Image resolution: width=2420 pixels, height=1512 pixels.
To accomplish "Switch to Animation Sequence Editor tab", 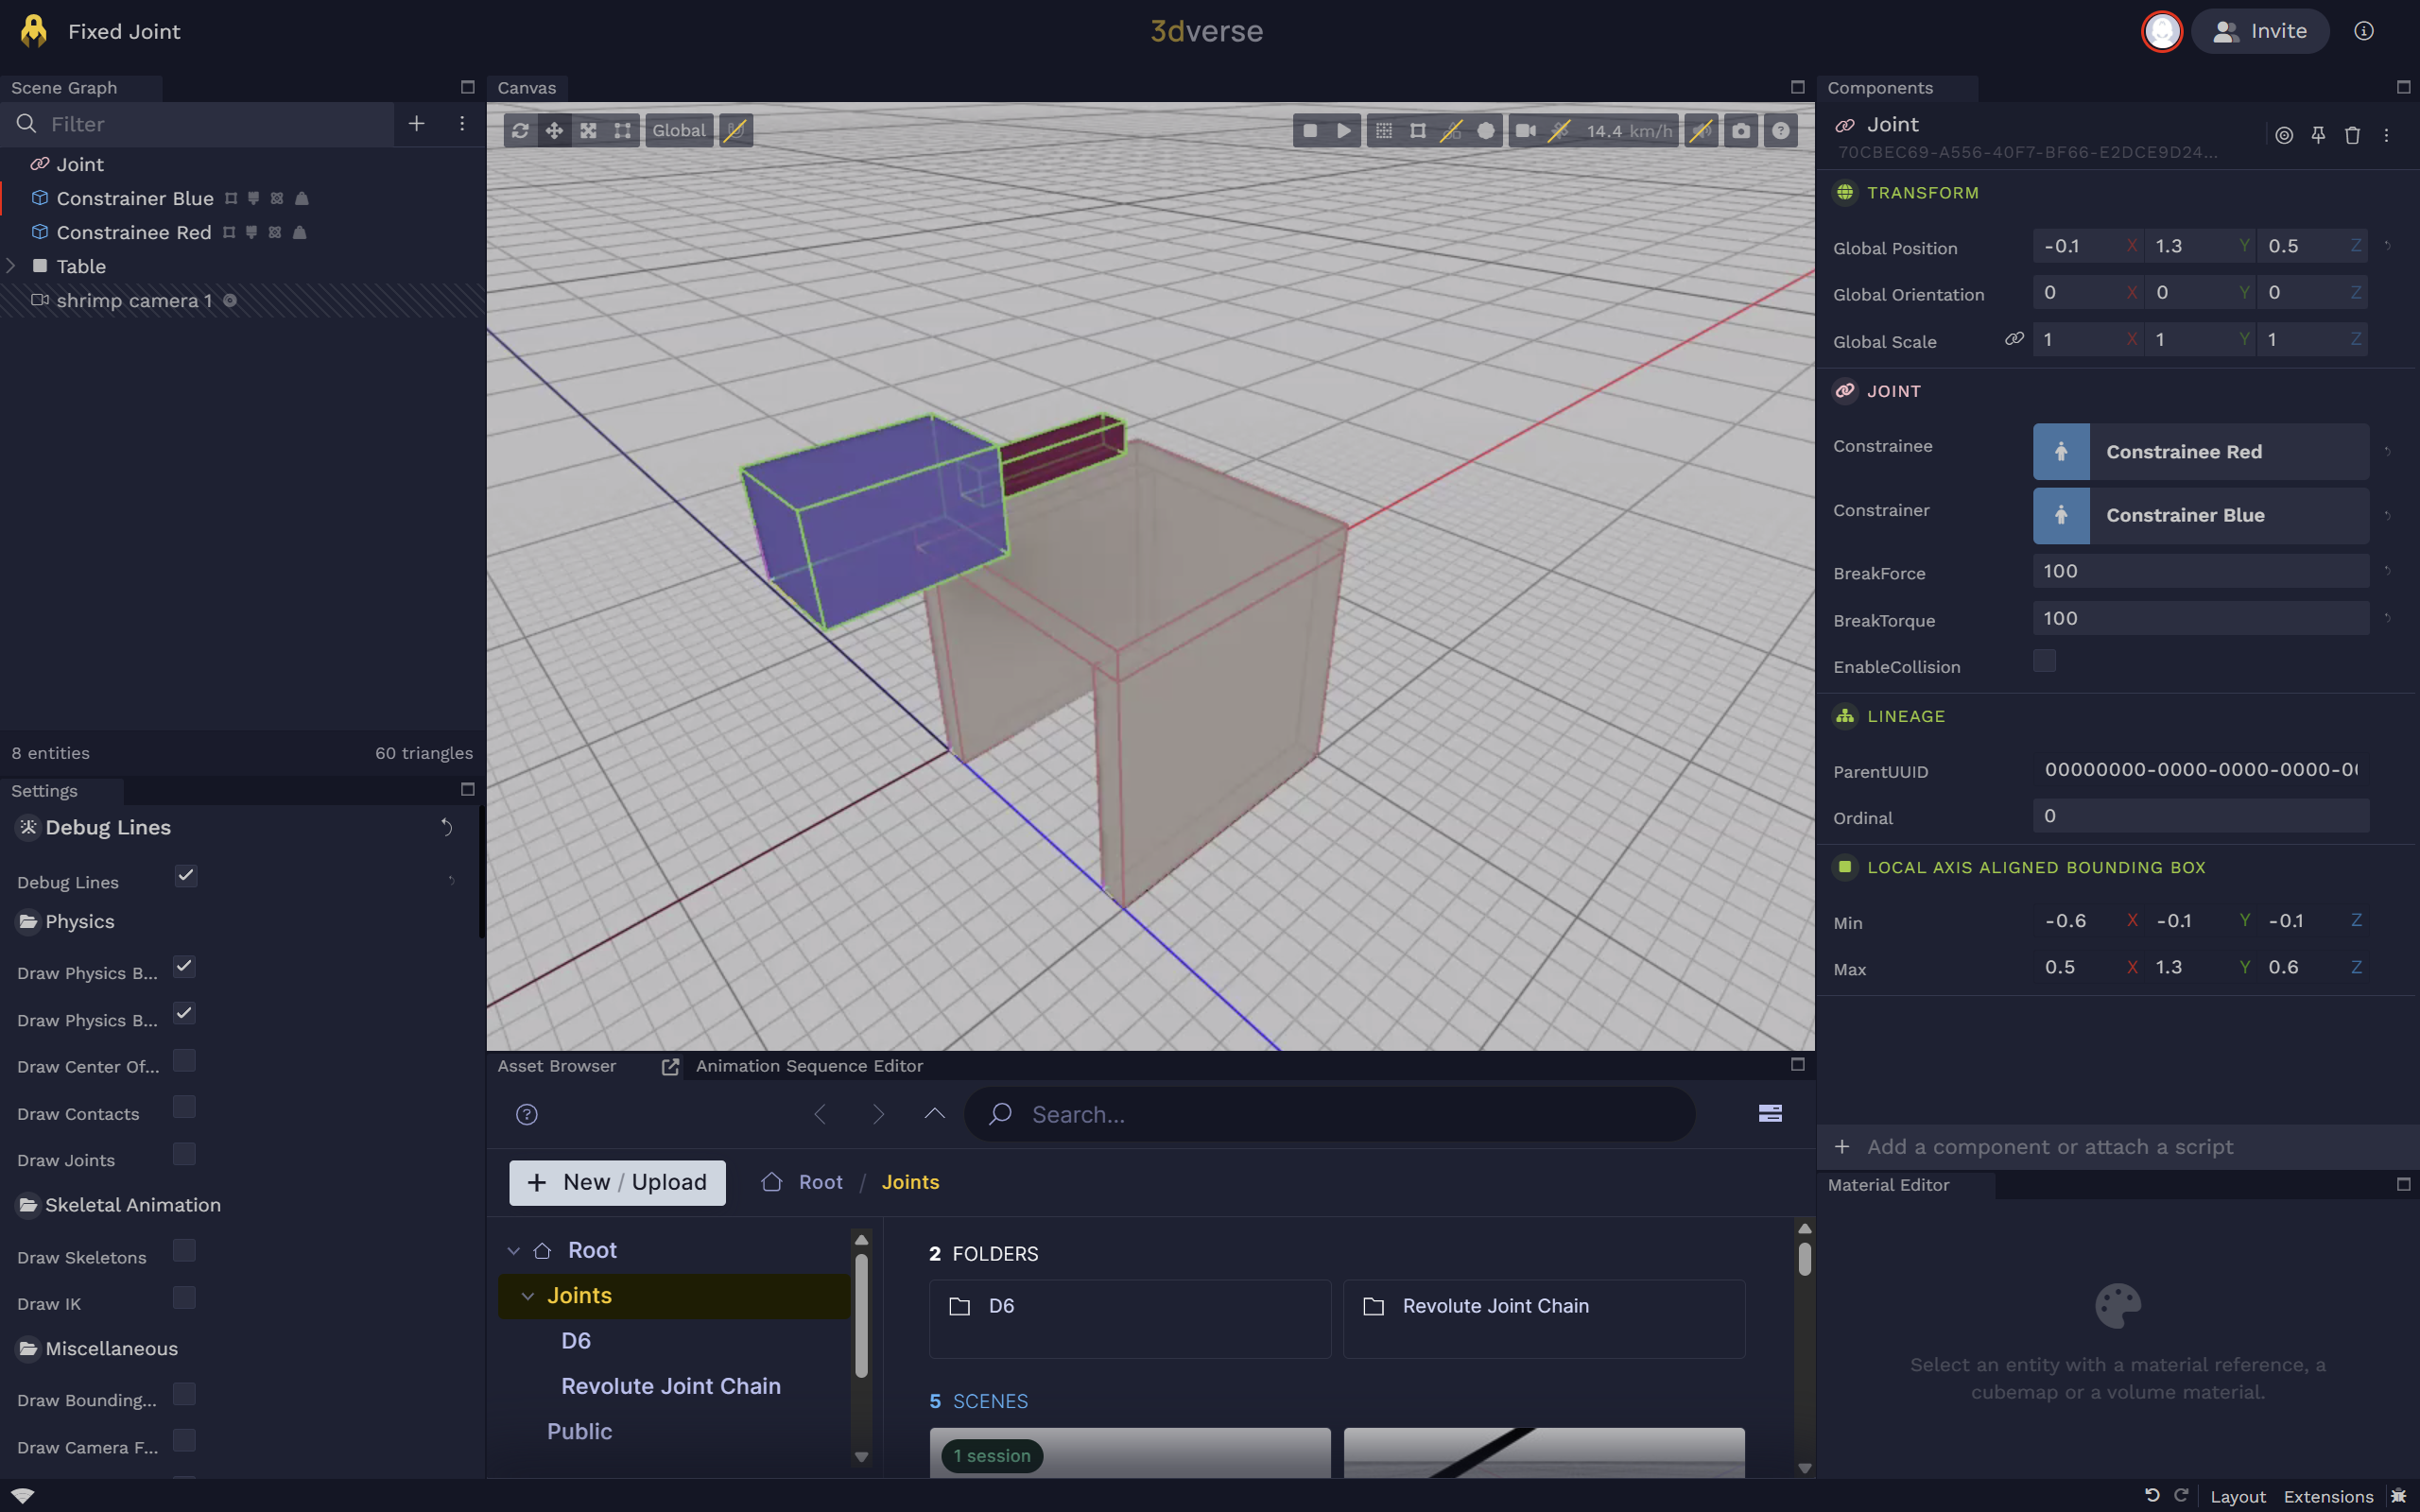I will pyautogui.click(x=809, y=1066).
